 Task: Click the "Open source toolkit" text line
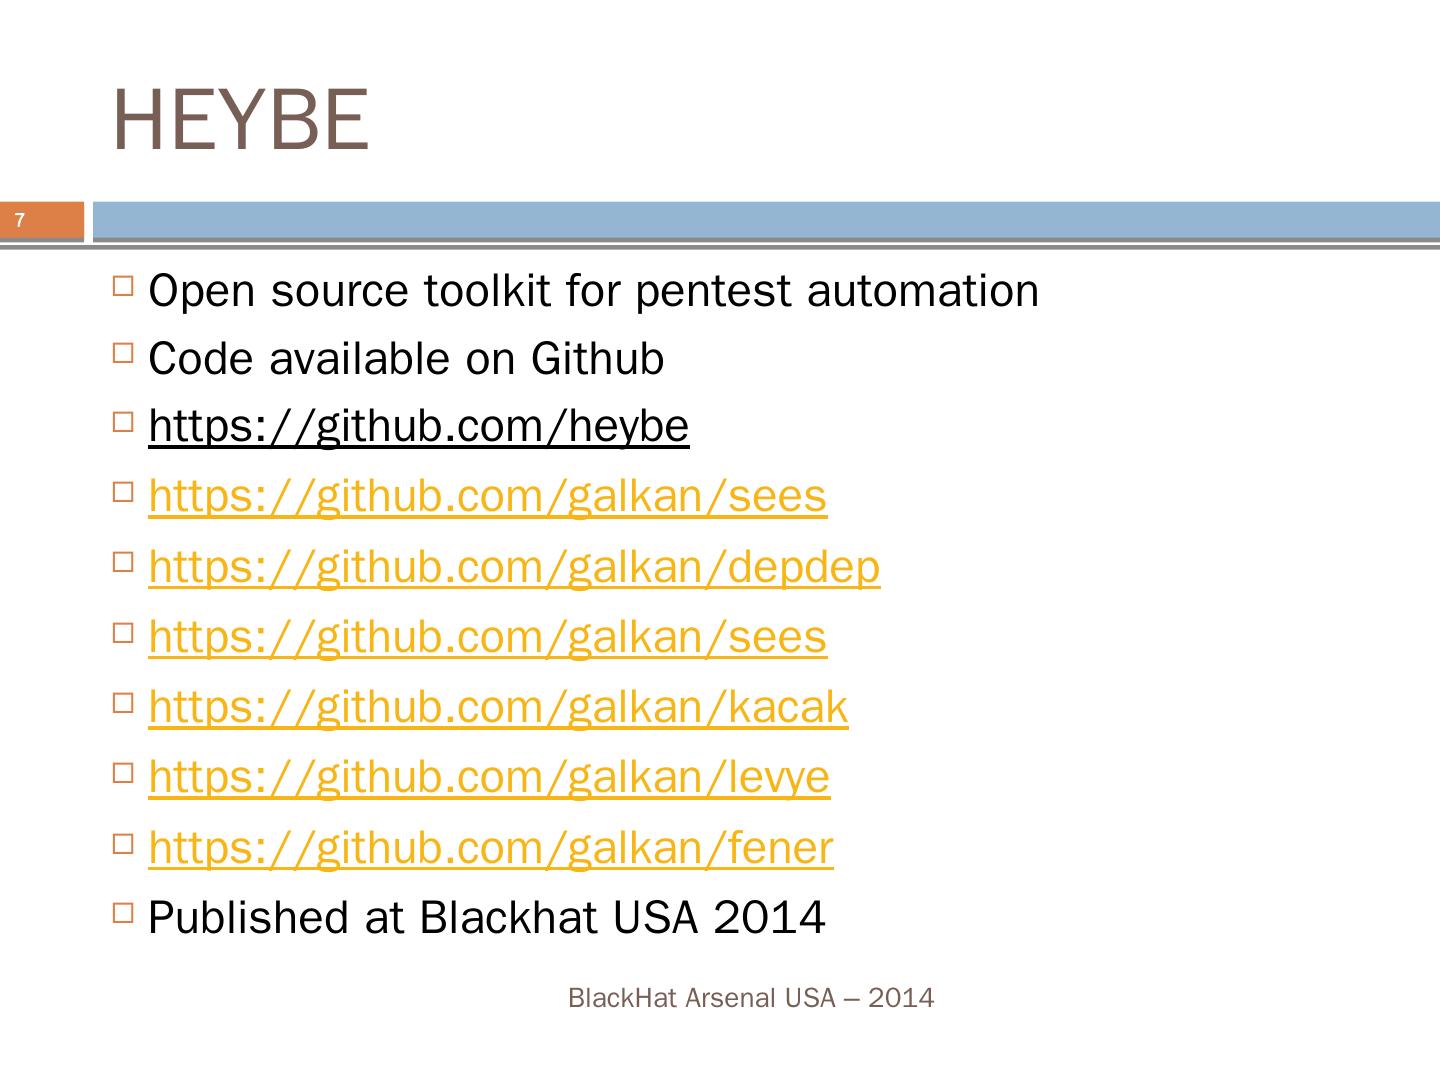click(593, 291)
